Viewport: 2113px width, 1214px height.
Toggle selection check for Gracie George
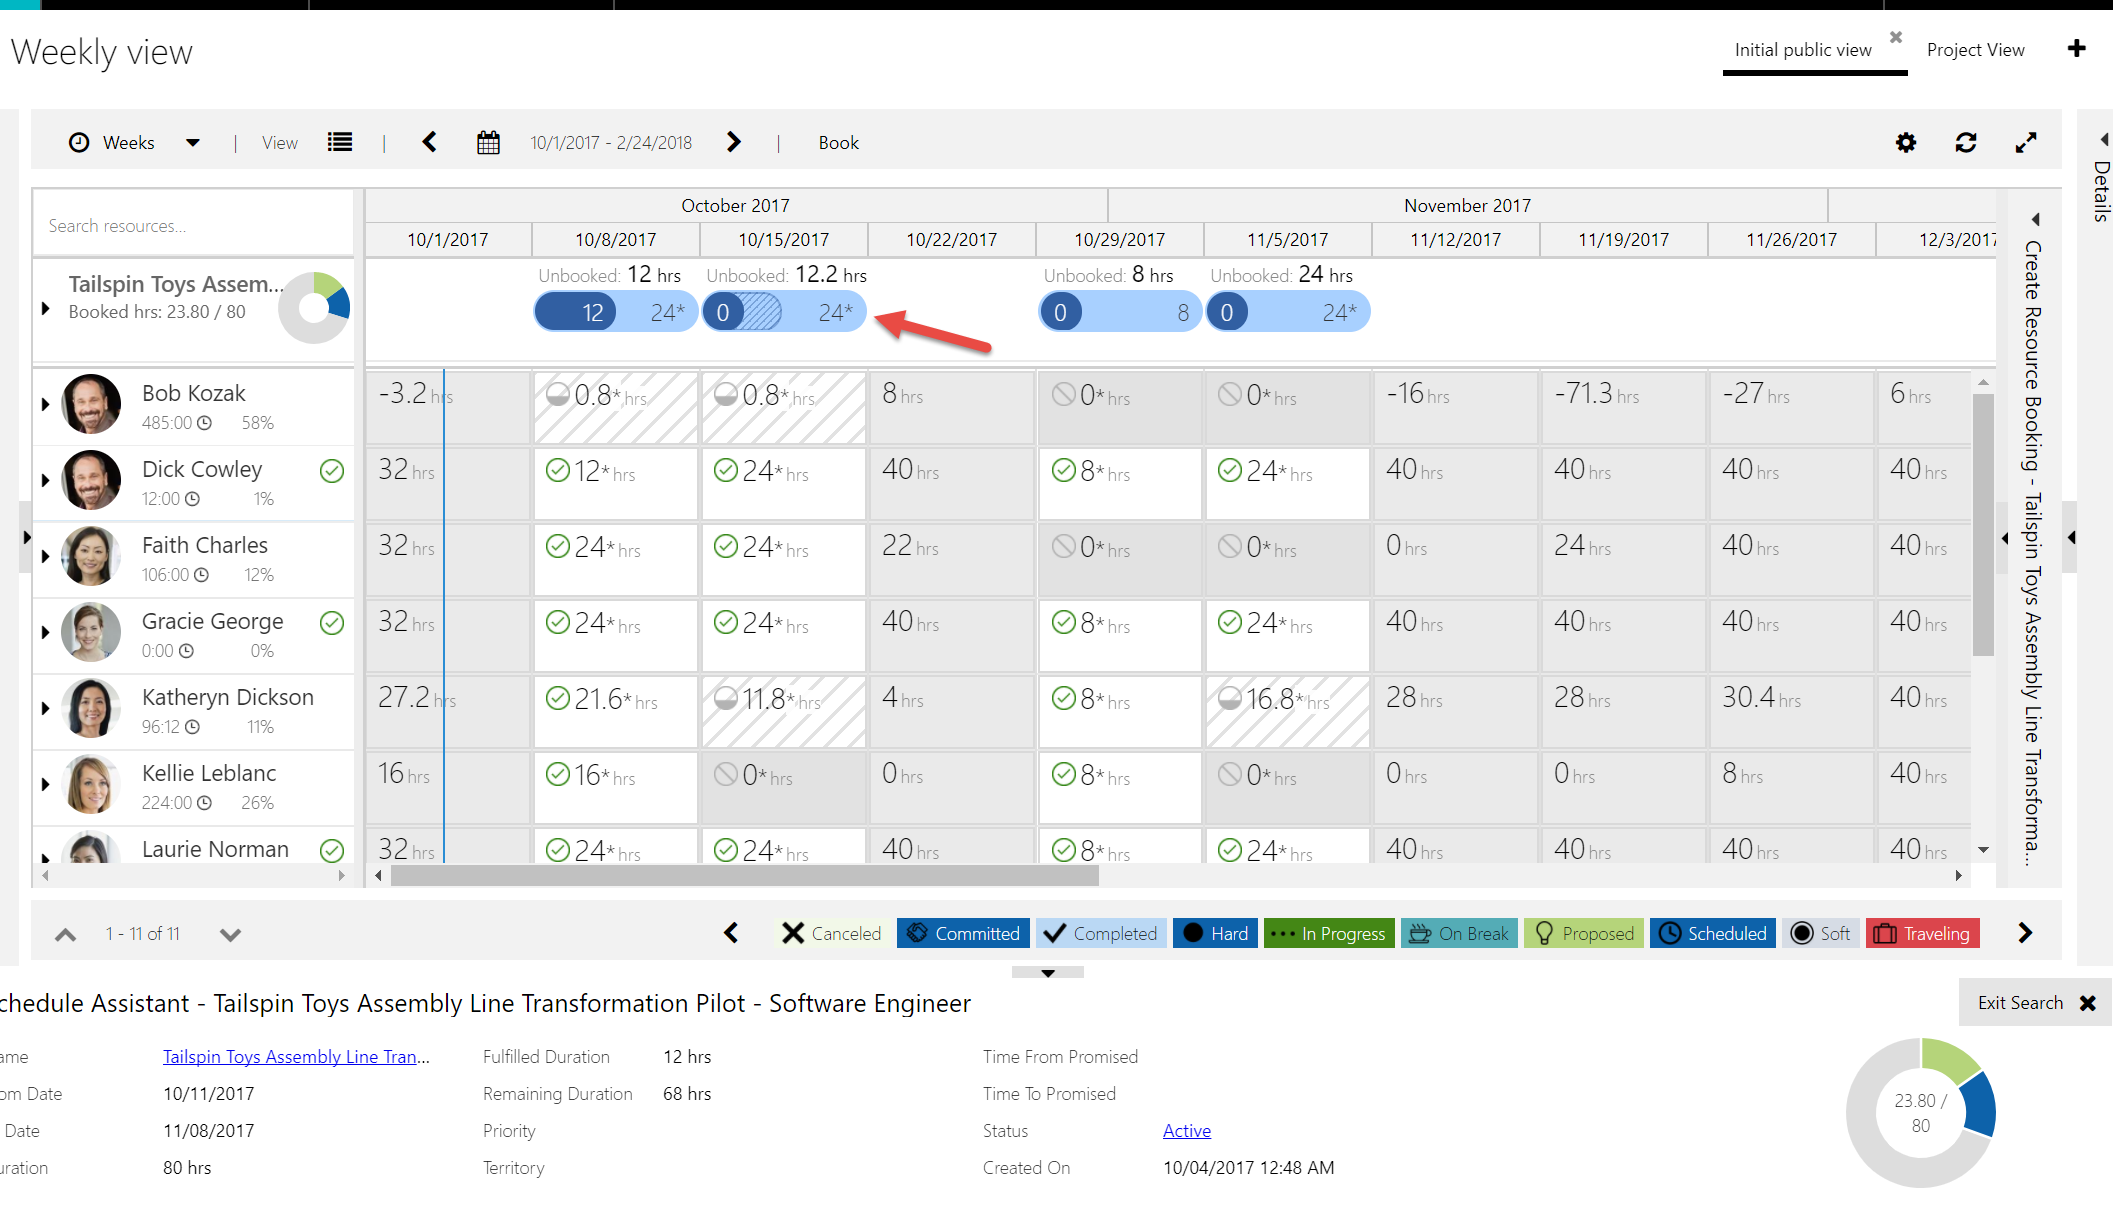332,623
